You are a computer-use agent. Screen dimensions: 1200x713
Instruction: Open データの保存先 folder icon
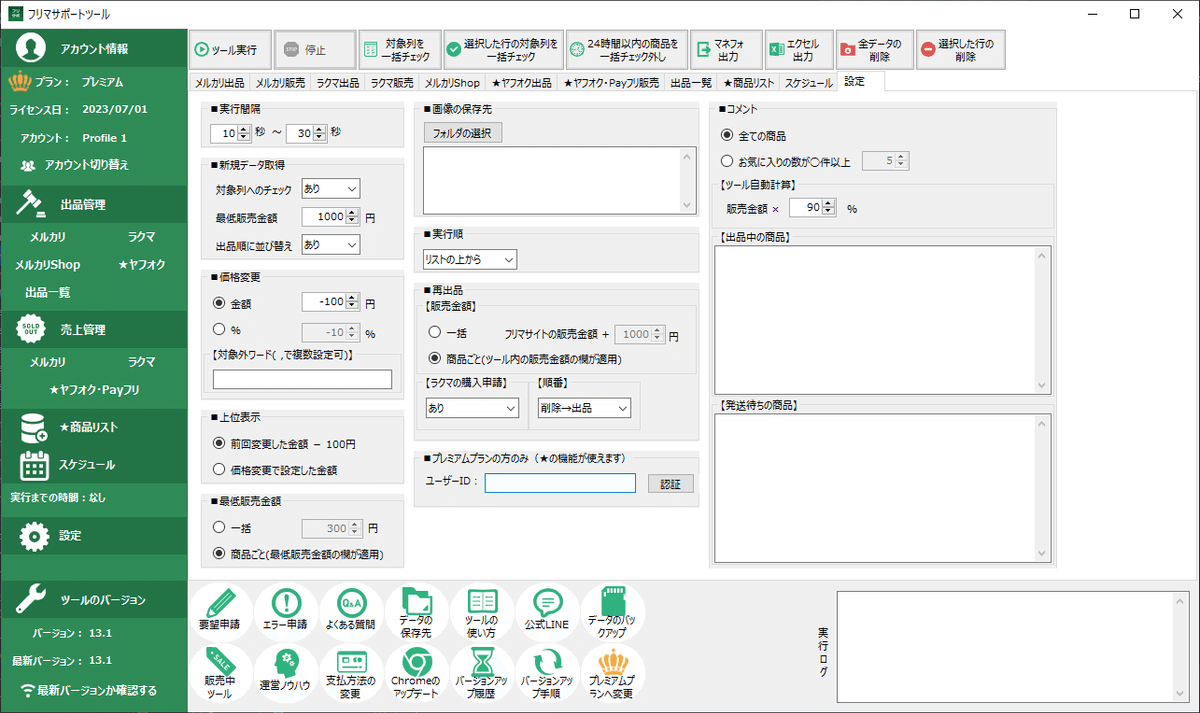(416, 610)
